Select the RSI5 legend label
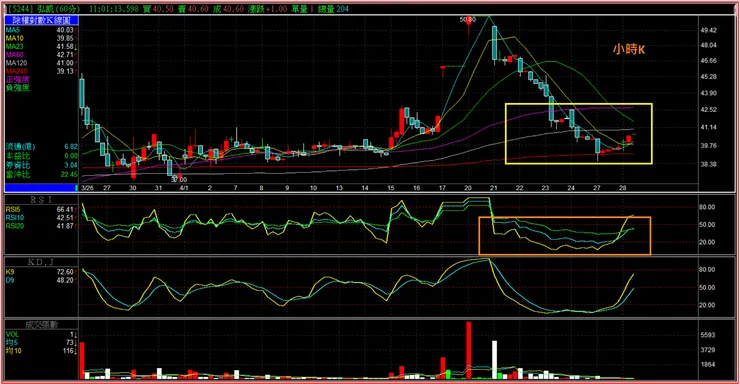 click(13, 209)
